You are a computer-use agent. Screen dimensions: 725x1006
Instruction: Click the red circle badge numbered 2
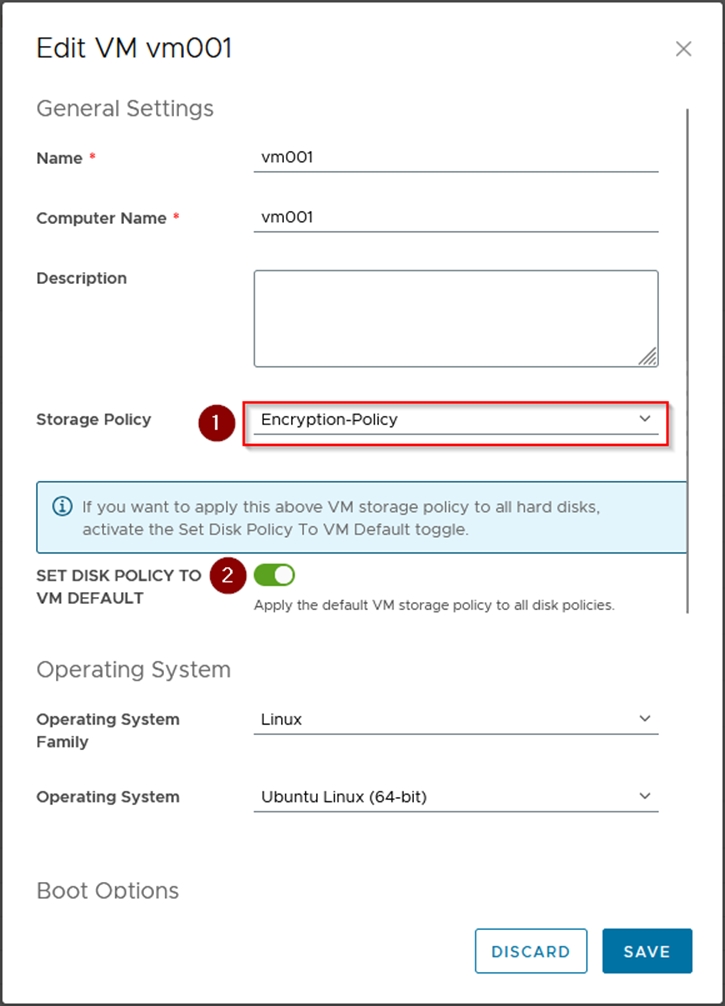coord(228,575)
